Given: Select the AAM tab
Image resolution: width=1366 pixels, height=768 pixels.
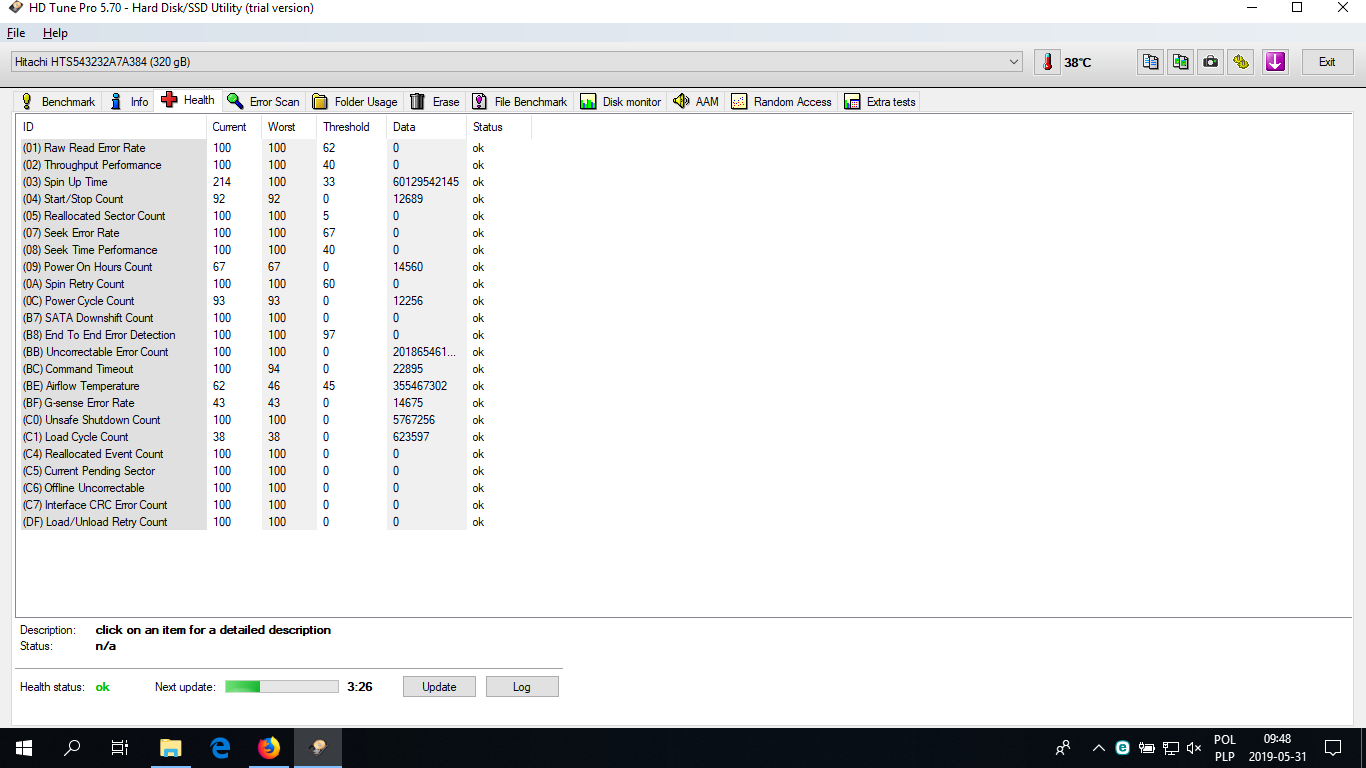Looking at the screenshot, I should (x=697, y=101).
